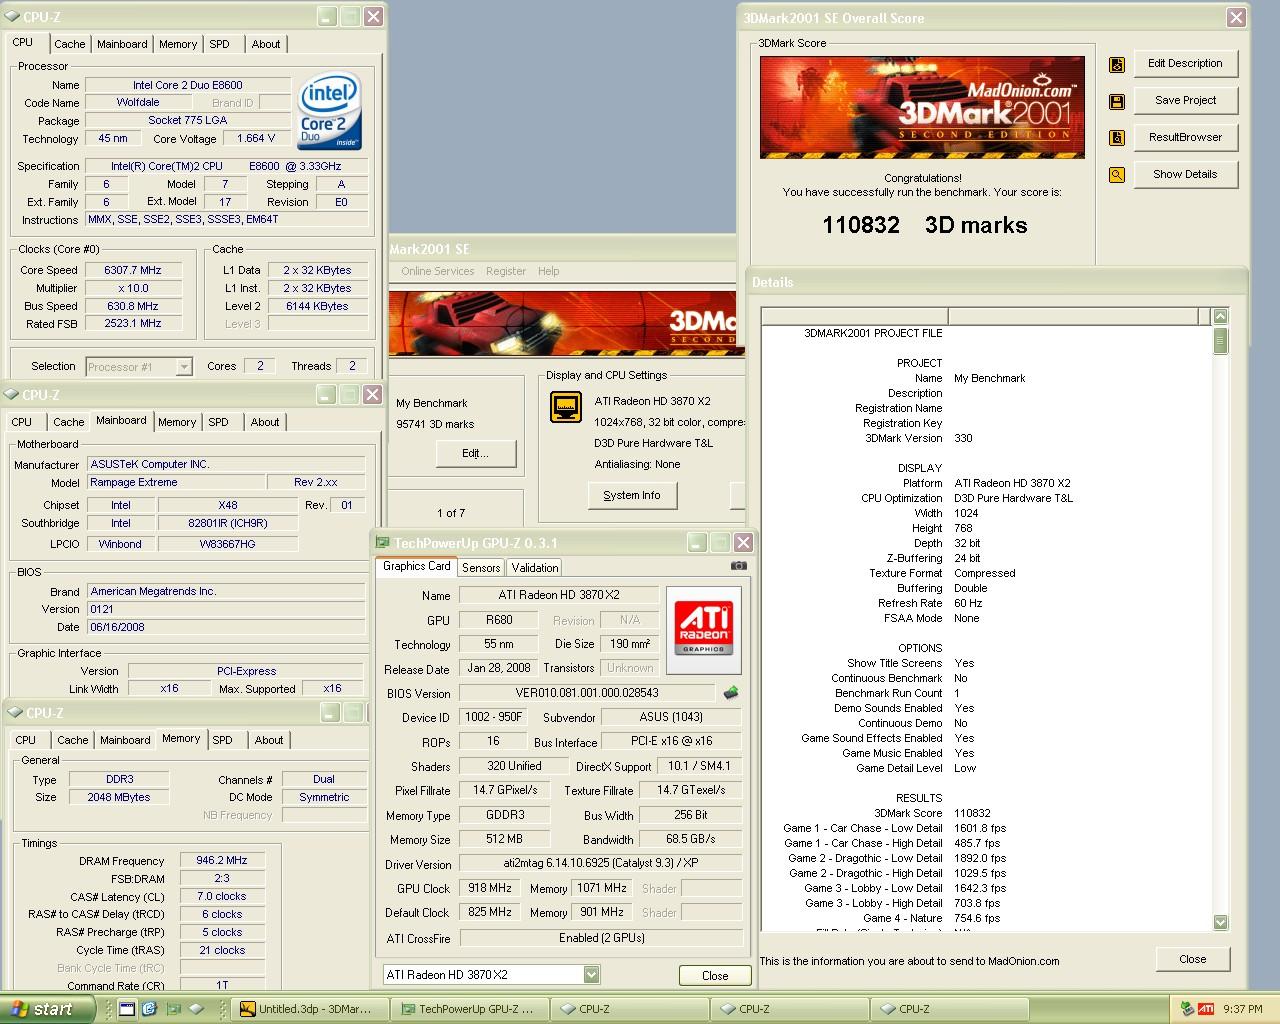Click TechPowerUp GPU-Z taskbar button
1280x1024 pixels.
[469, 1009]
